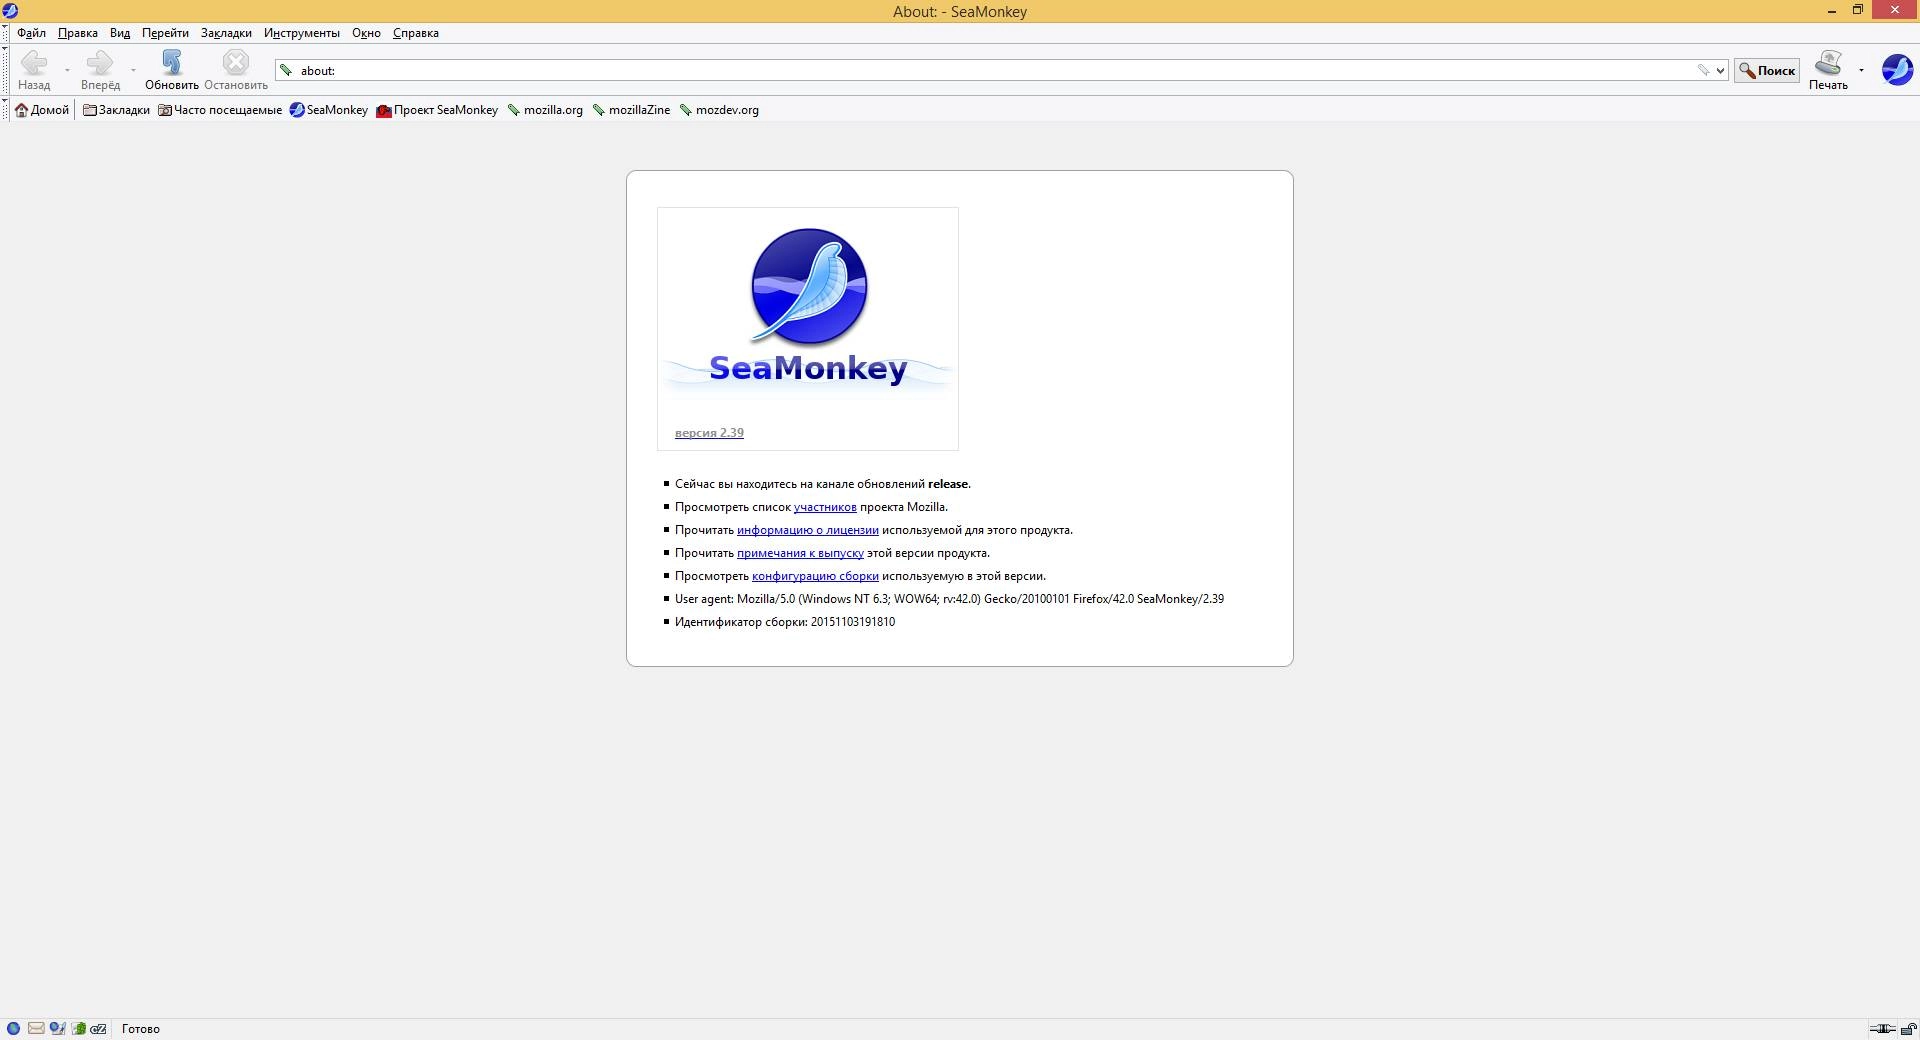Open примечания к выпуску link
Image resolution: width=1920 pixels, height=1040 pixels.
point(800,553)
